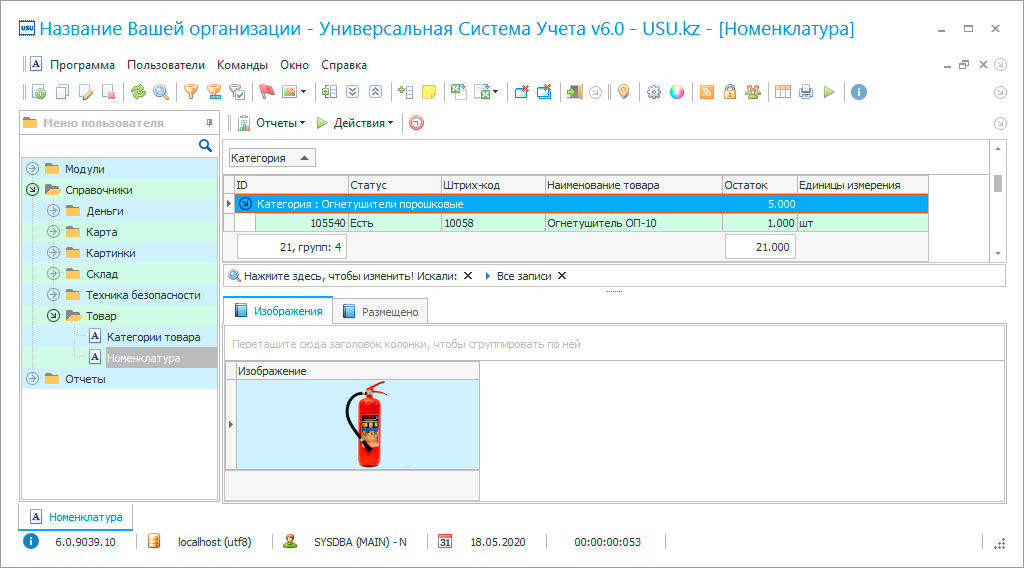The height and width of the screenshot is (568, 1024).
Task: Click the map location pin icon
Action: [623, 92]
